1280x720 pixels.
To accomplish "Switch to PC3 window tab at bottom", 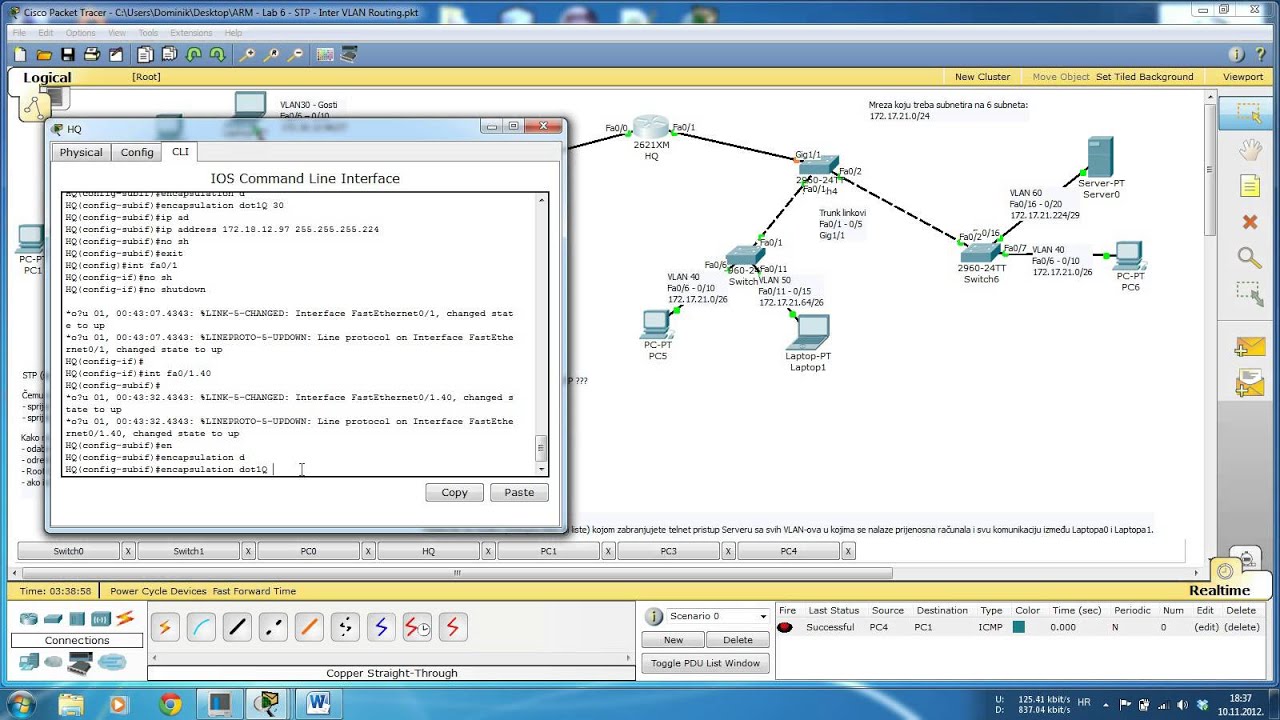I will [669, 551].
